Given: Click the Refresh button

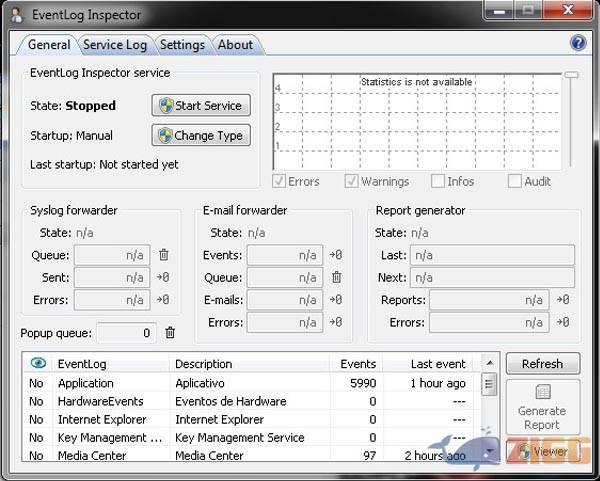Looking at the screenshot, I should tap(543, 364).
